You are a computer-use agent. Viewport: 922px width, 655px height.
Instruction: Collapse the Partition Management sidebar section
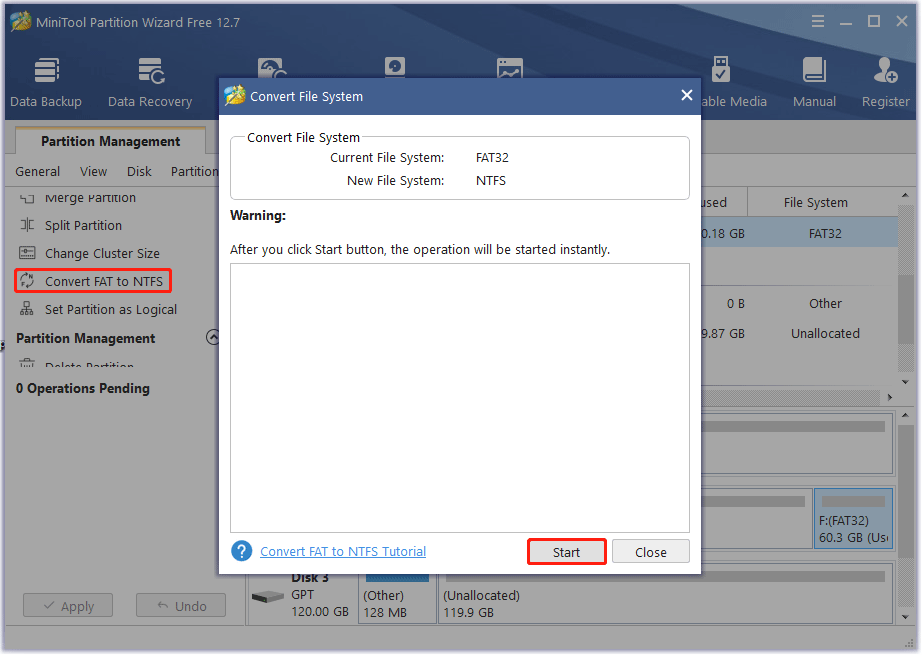pyautogui.click(x=213, y=337)
